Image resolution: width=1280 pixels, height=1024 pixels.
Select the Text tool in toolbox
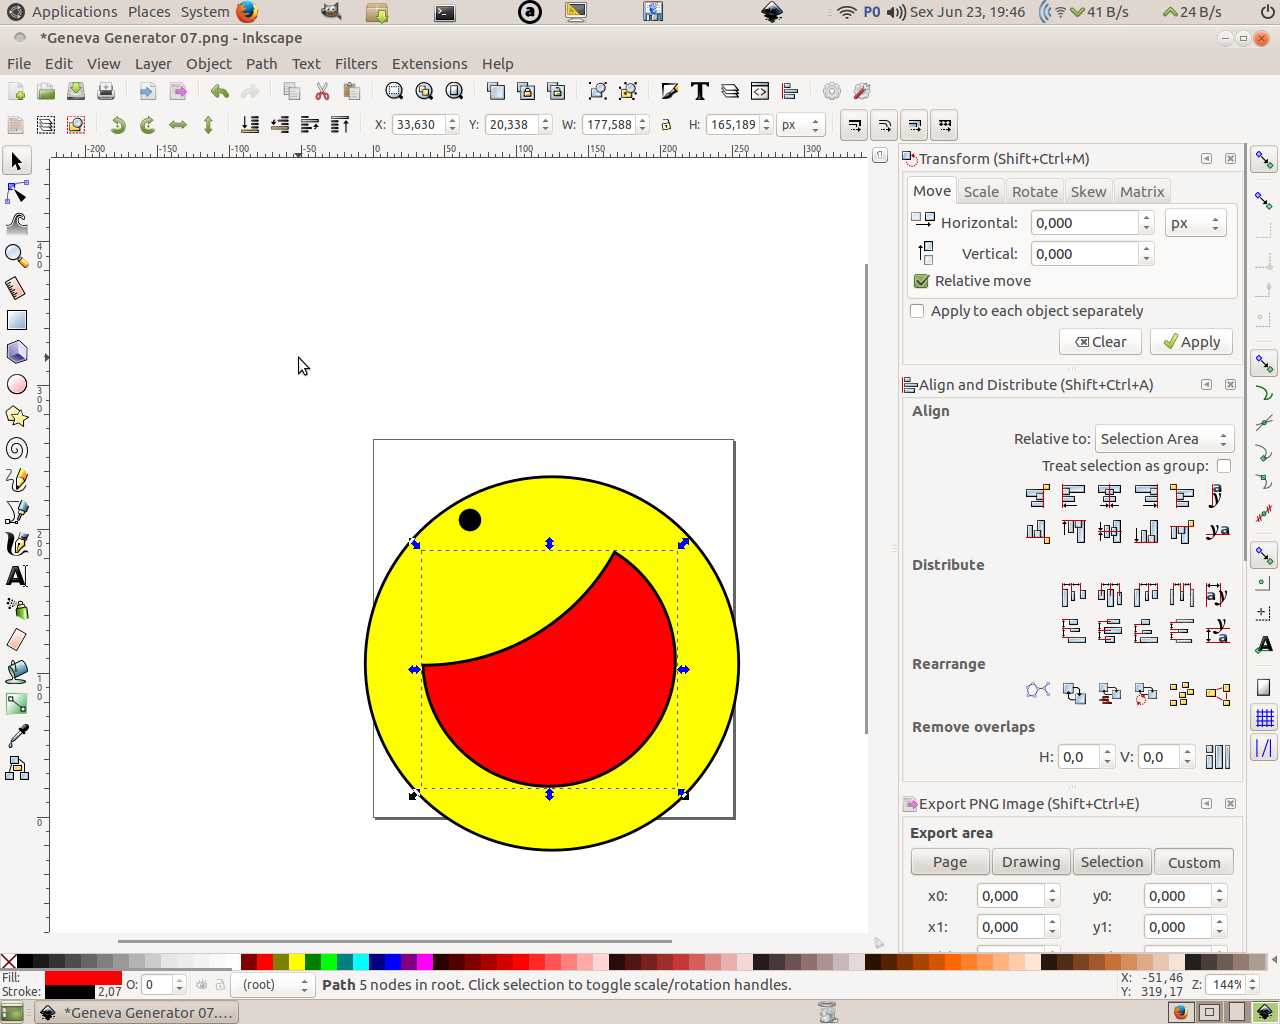coord(17,576)
